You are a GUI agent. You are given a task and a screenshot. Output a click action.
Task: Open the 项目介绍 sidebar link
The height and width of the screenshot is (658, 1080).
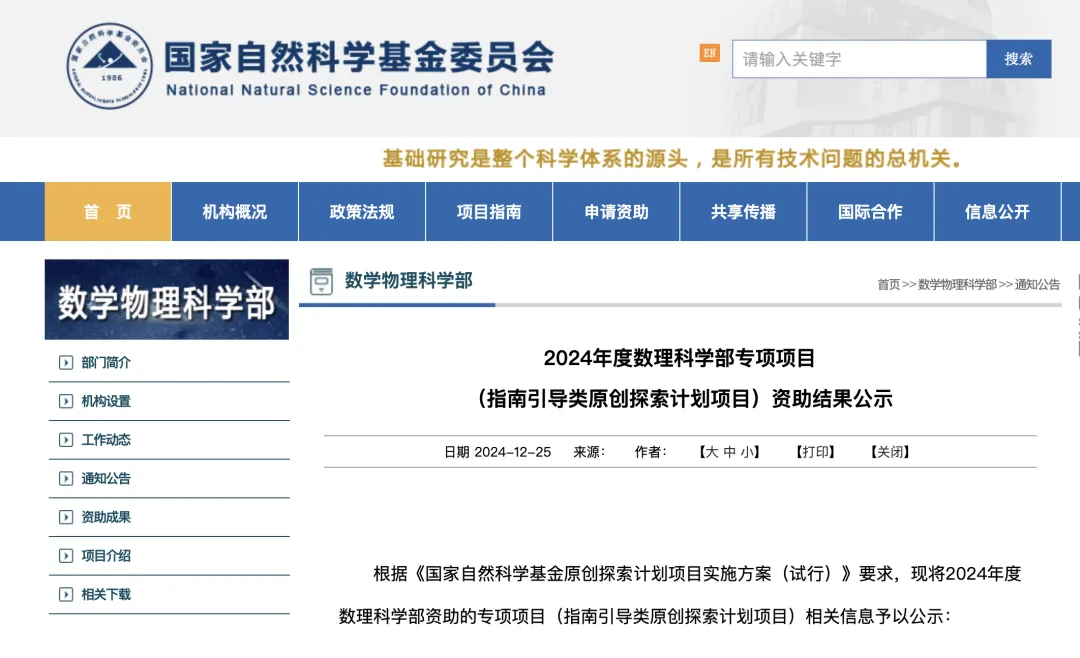coord(106,555)
